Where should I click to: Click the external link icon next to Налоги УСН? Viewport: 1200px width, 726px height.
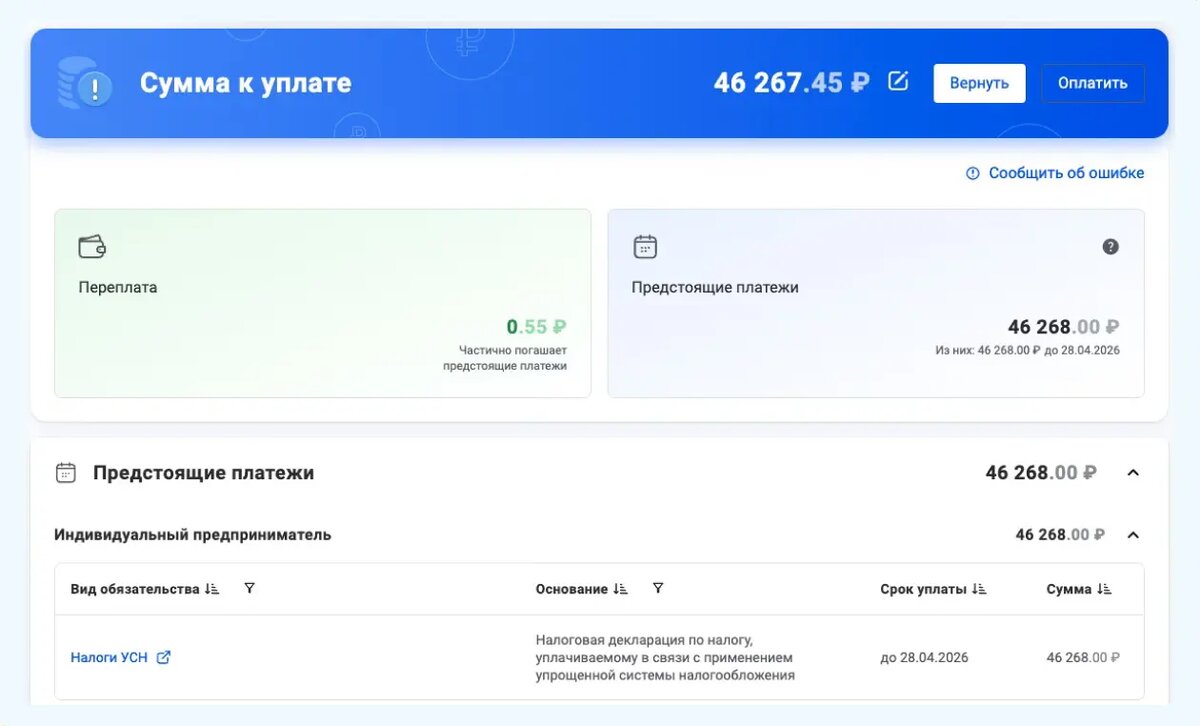(163, 658)
